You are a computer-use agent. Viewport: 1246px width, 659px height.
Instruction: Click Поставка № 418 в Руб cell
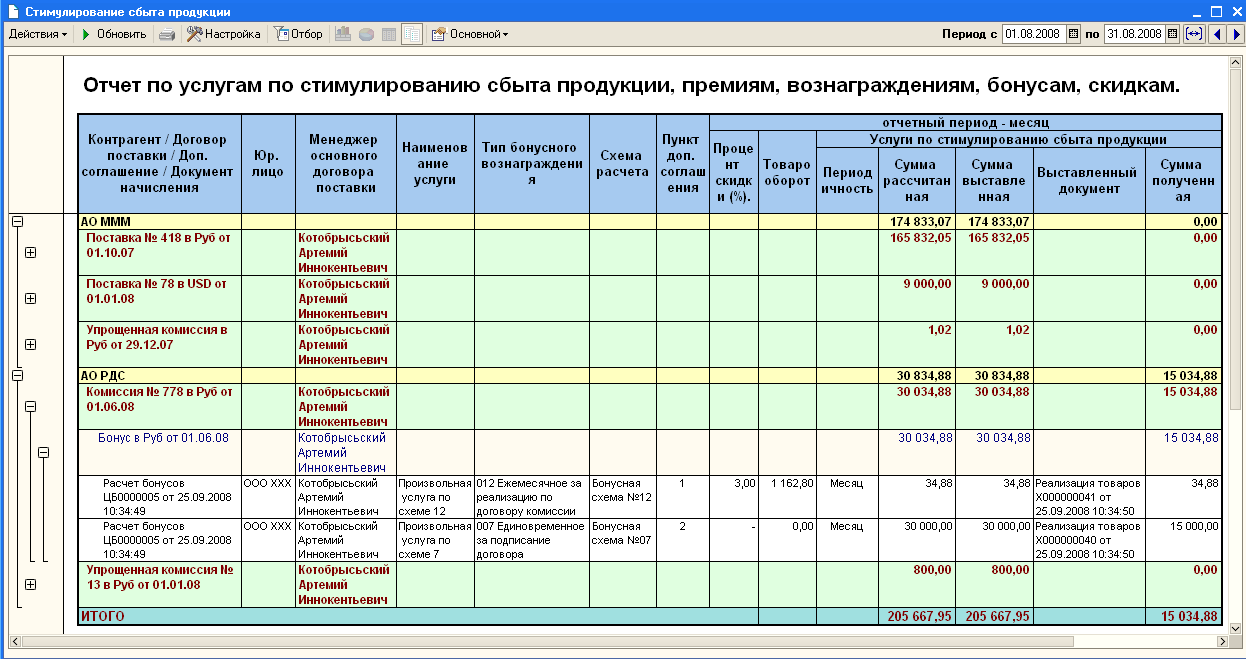point(159,253)
